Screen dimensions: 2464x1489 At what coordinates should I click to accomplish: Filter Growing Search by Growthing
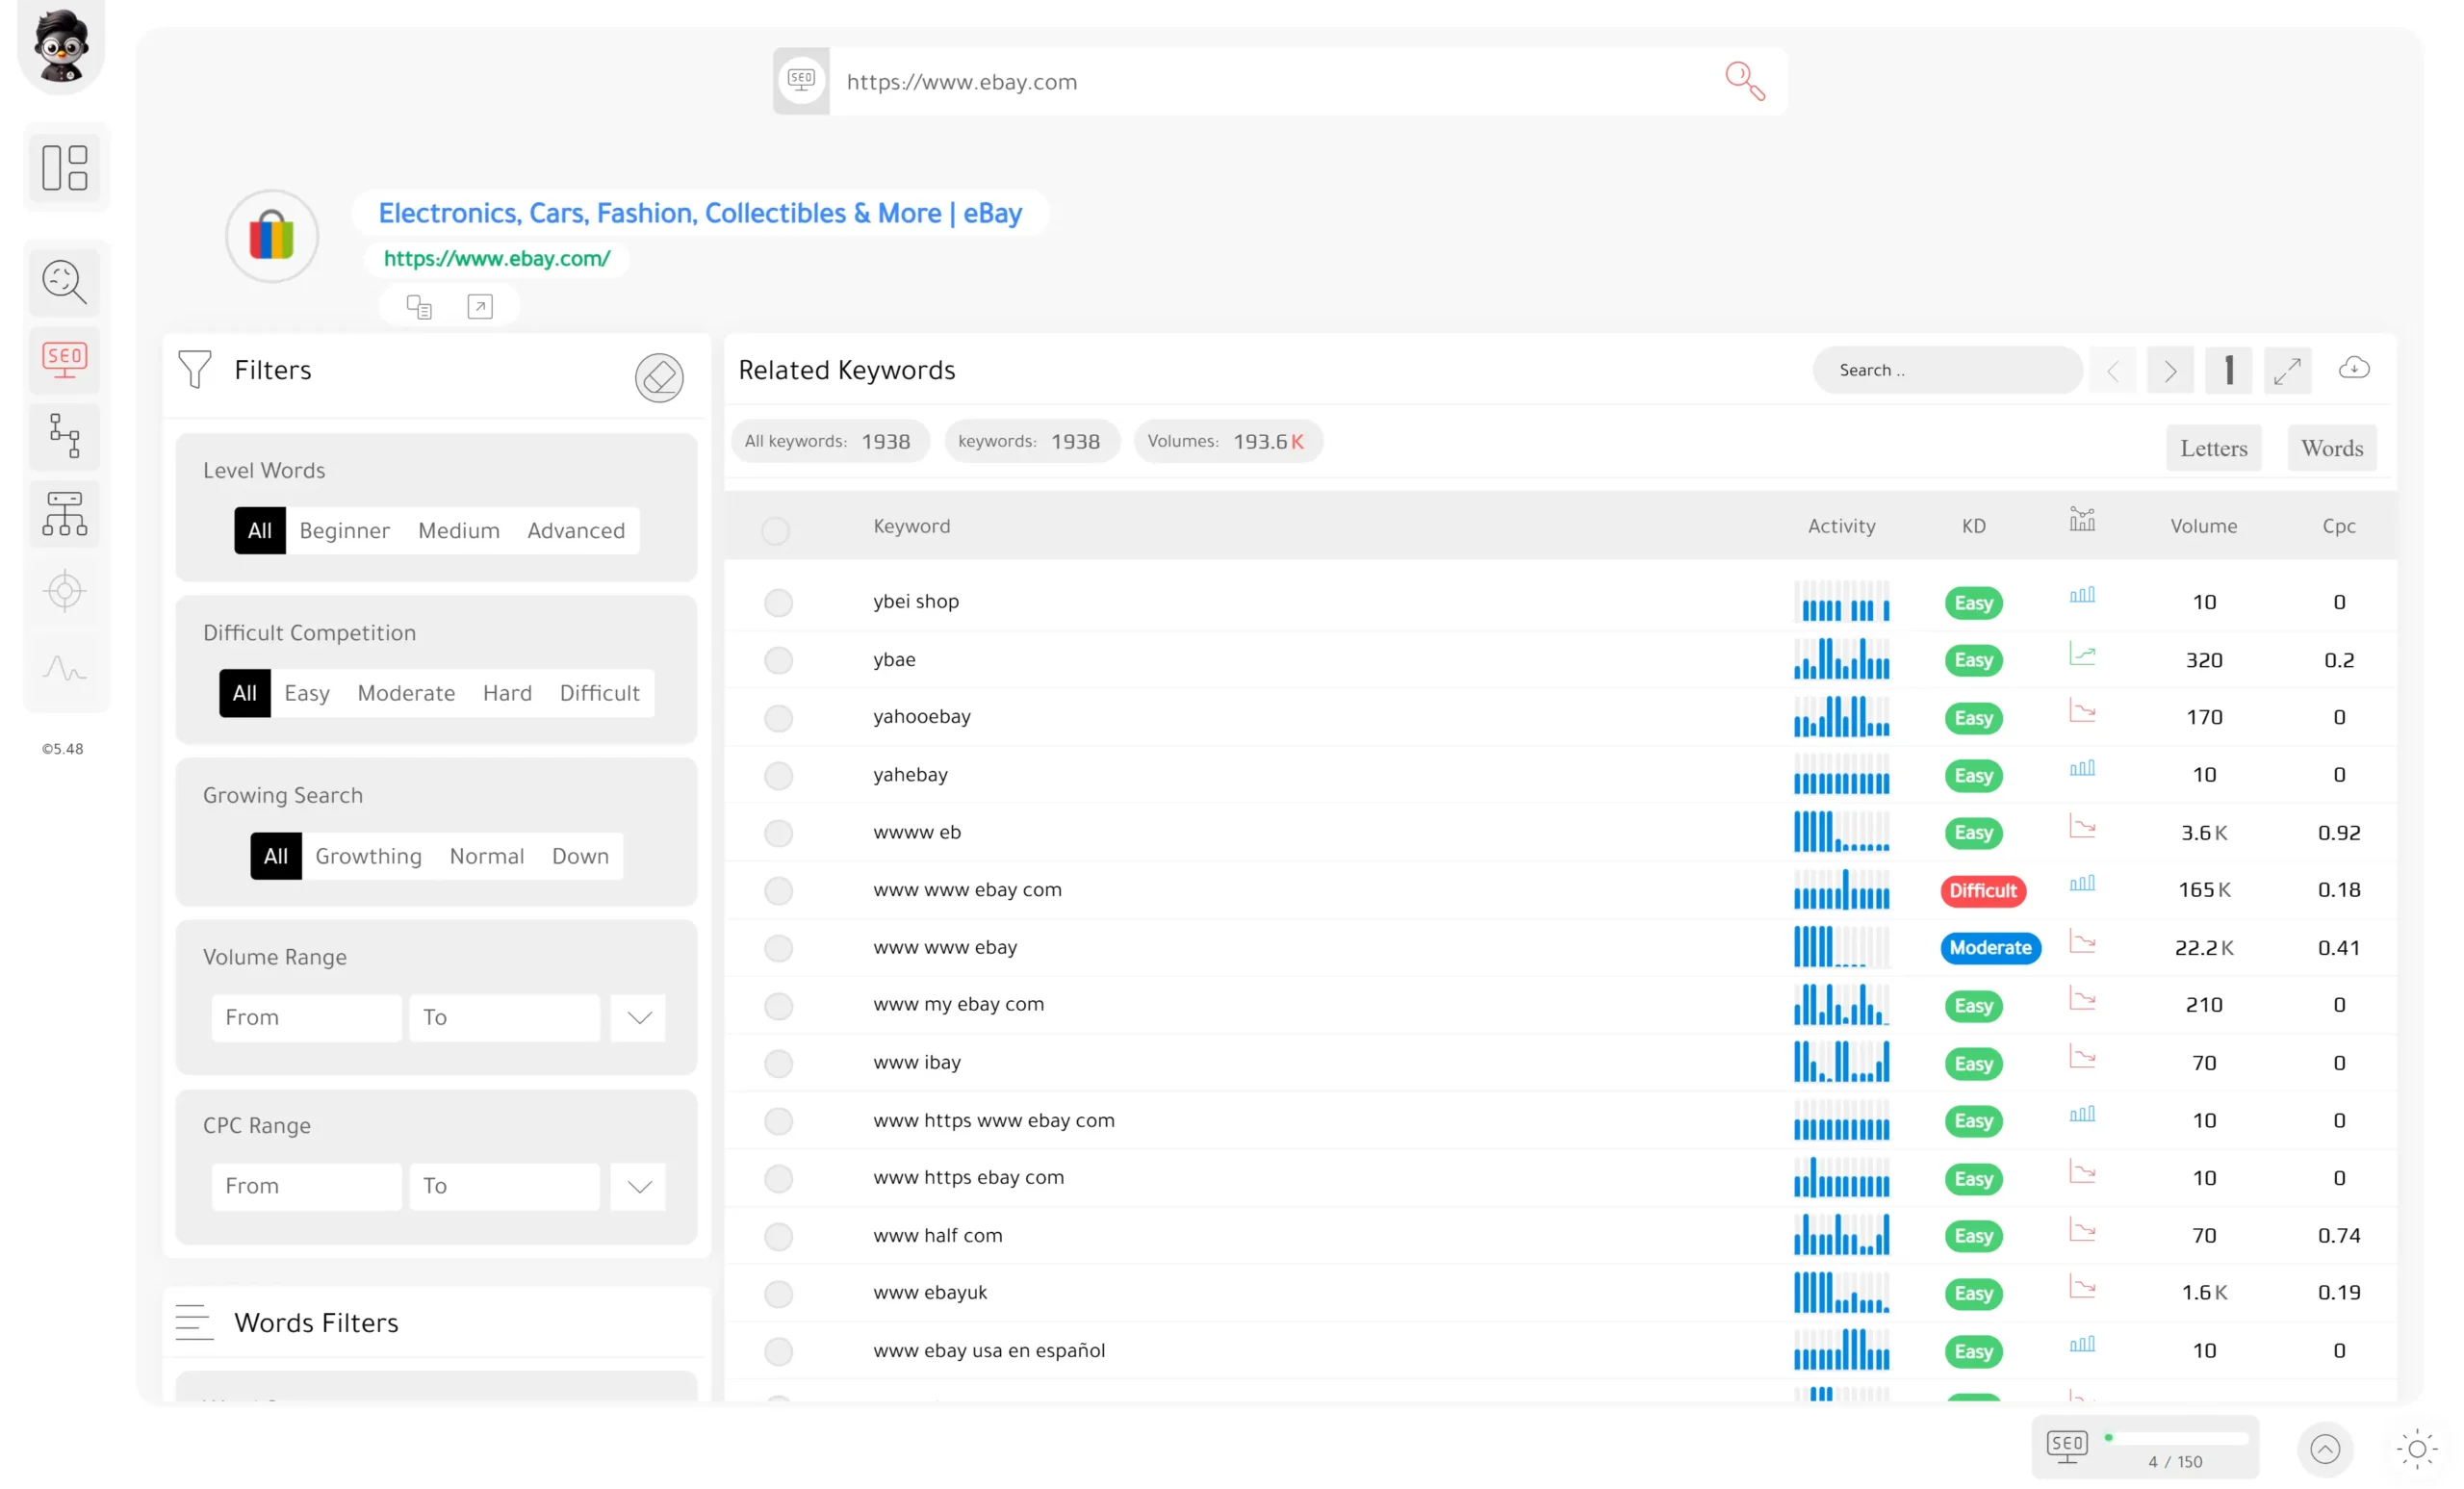coord(368,856)
